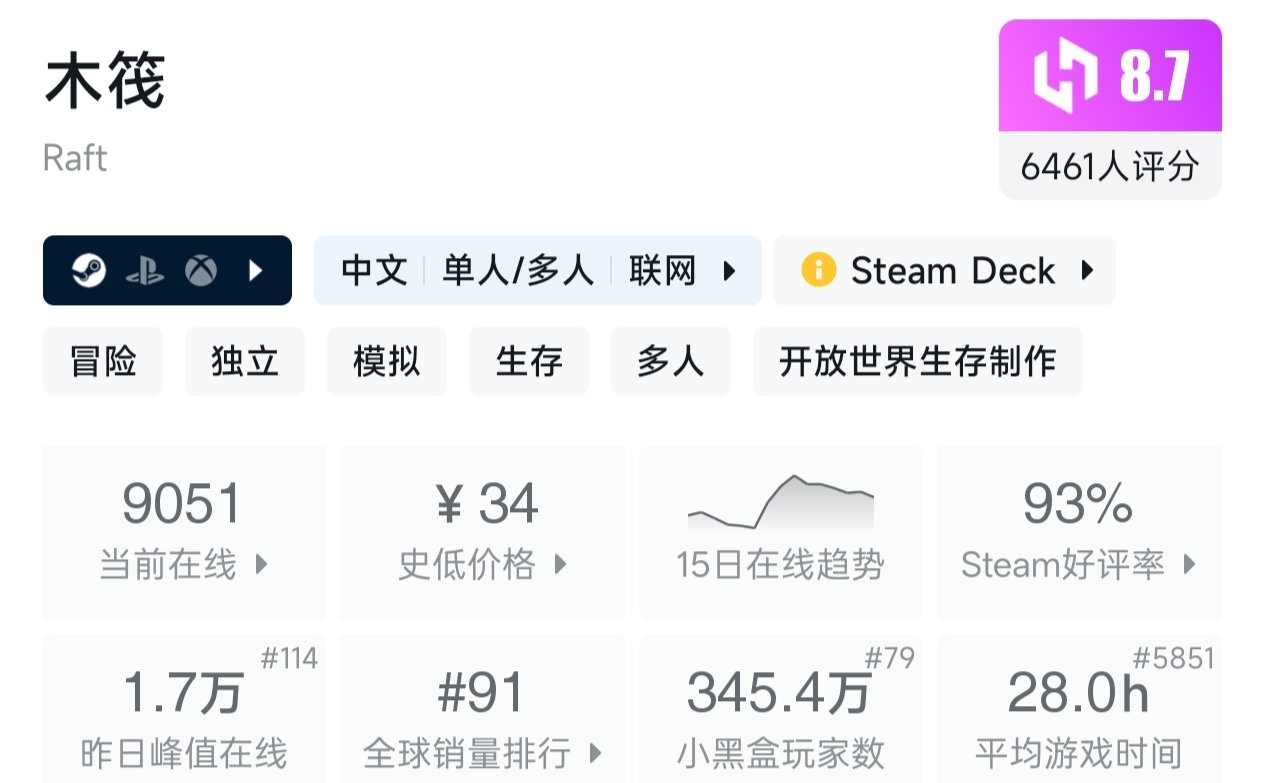Choose the 生存 tag
Image resolution: width=1264 pixels, height=783 pixels.
529,361
